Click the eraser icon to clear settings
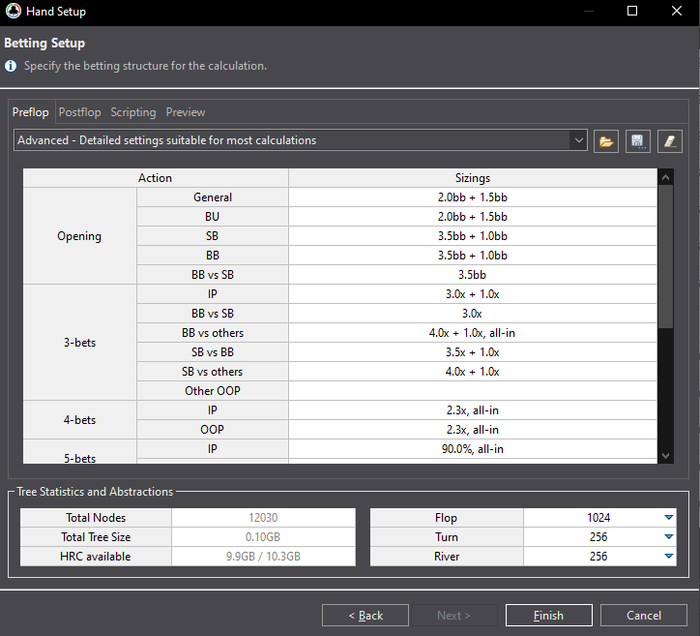 (x=669, y=141)
